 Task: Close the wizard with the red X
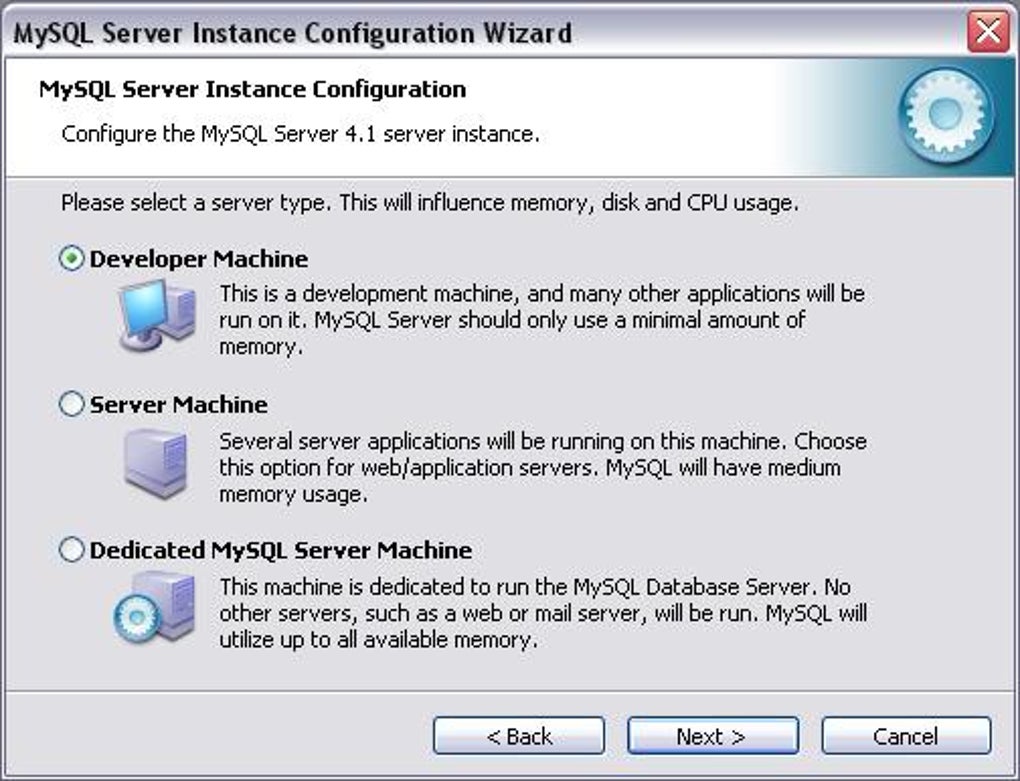(x=988, y=31)
